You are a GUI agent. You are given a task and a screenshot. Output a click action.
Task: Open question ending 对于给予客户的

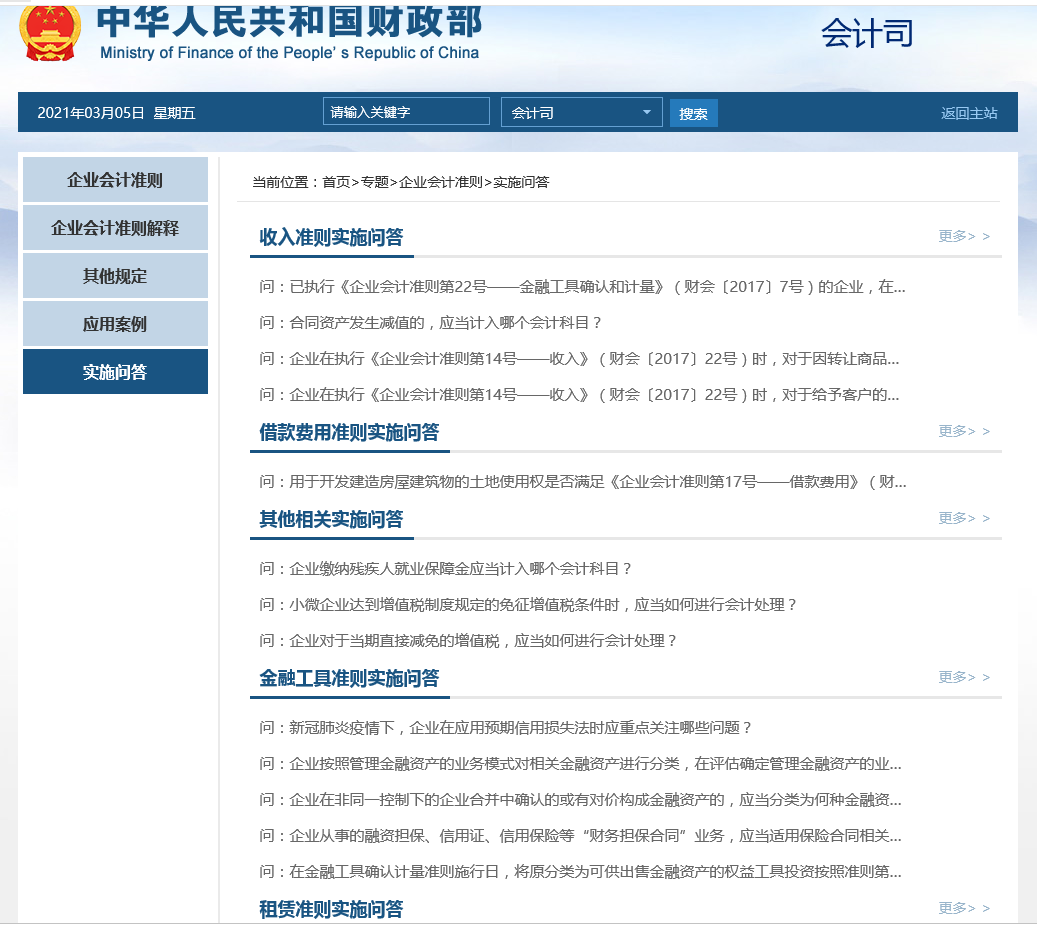tap(579, 395)
